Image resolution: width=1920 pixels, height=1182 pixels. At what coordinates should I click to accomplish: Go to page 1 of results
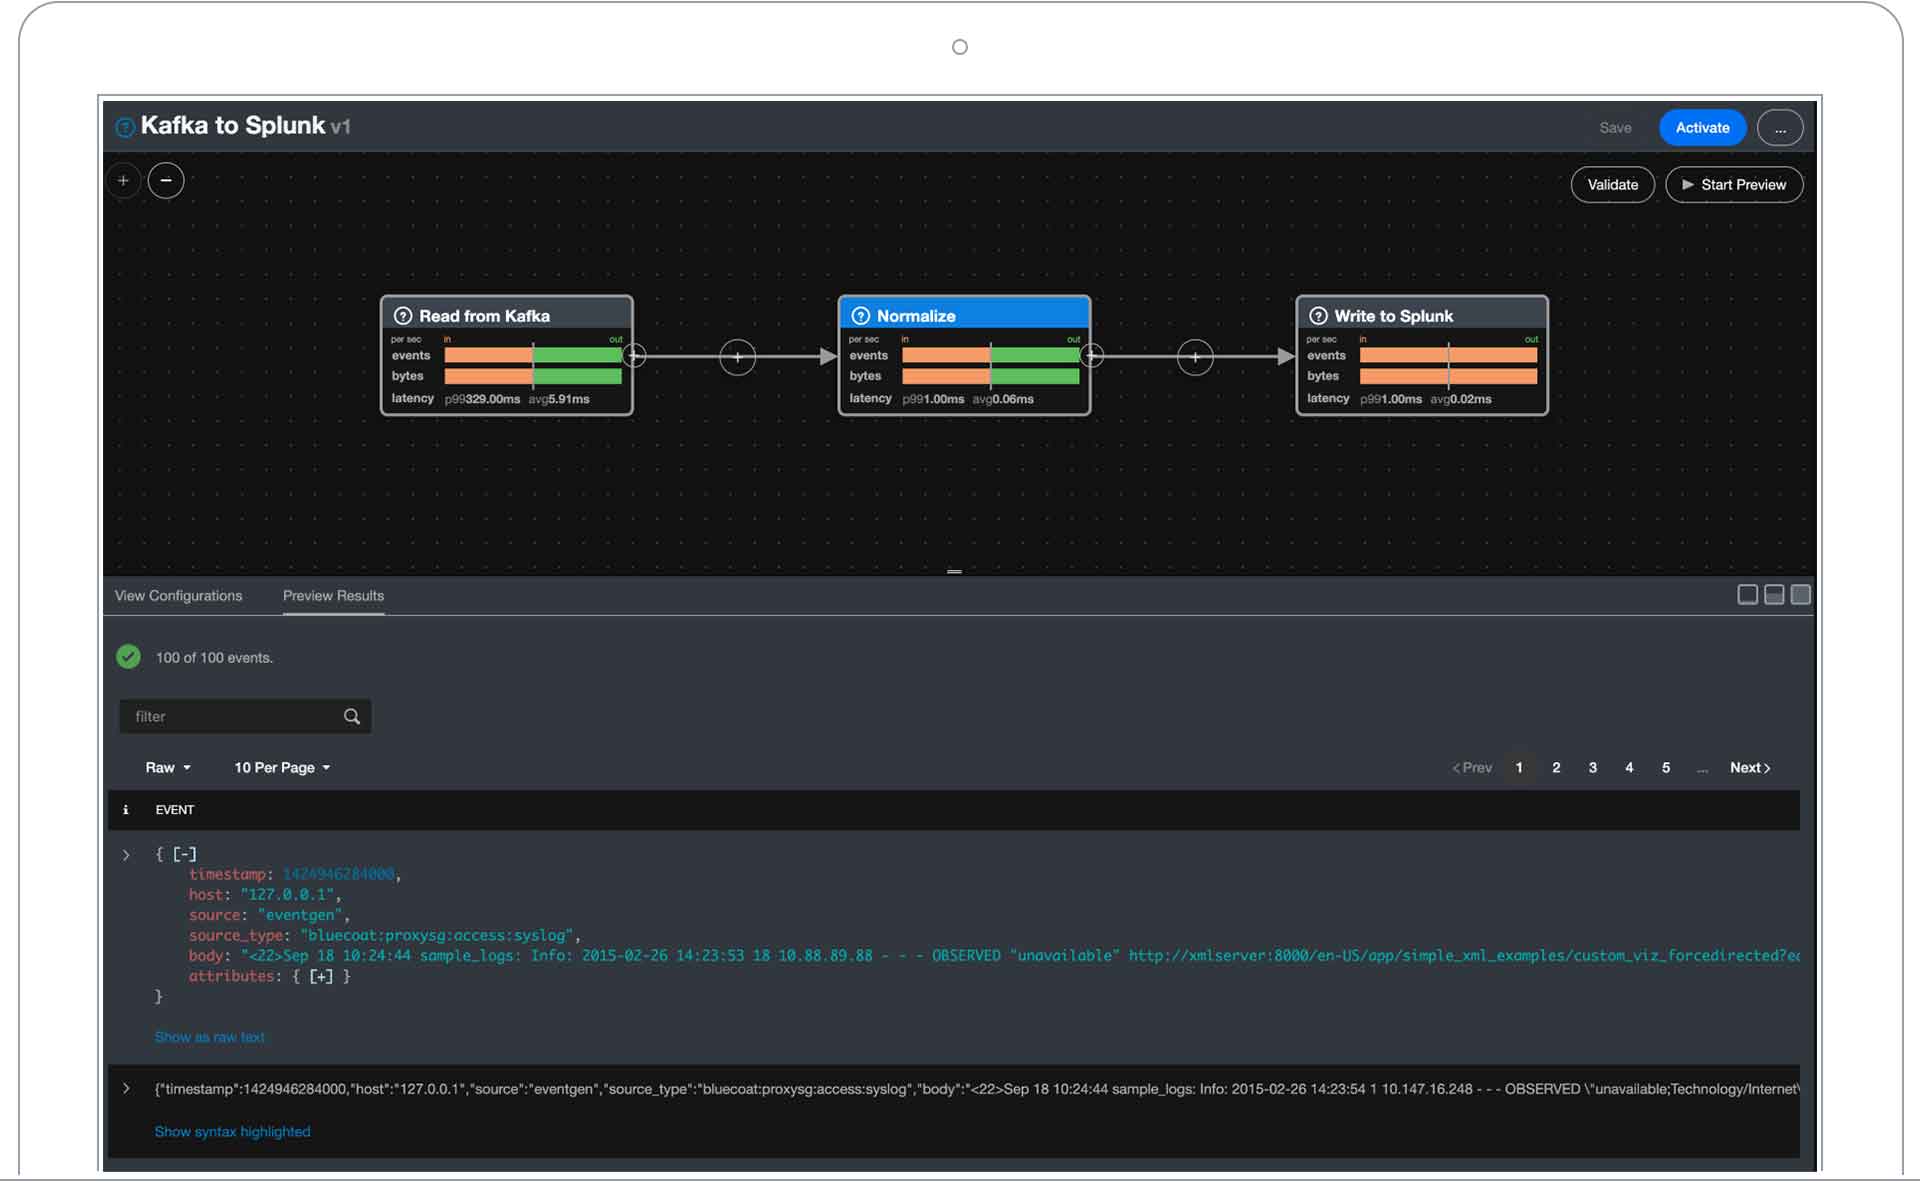(1519, 768)
